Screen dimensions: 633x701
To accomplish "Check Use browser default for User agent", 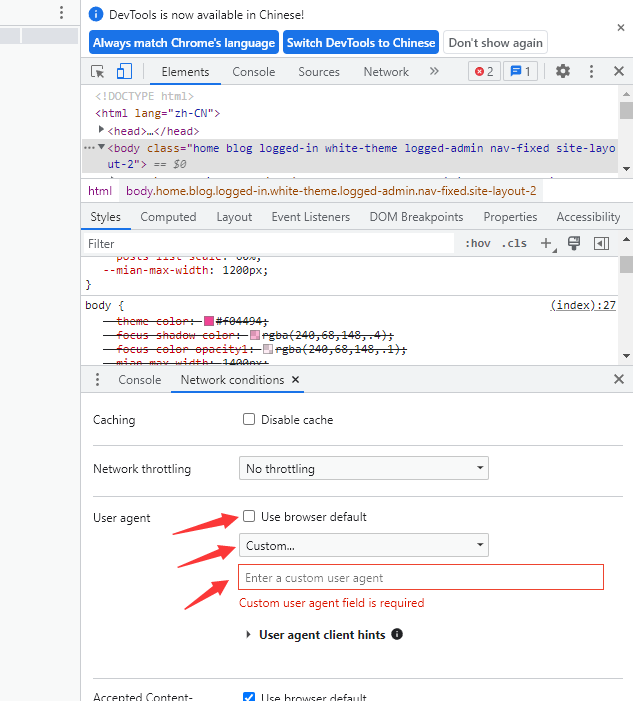I will tap(249, 517).
